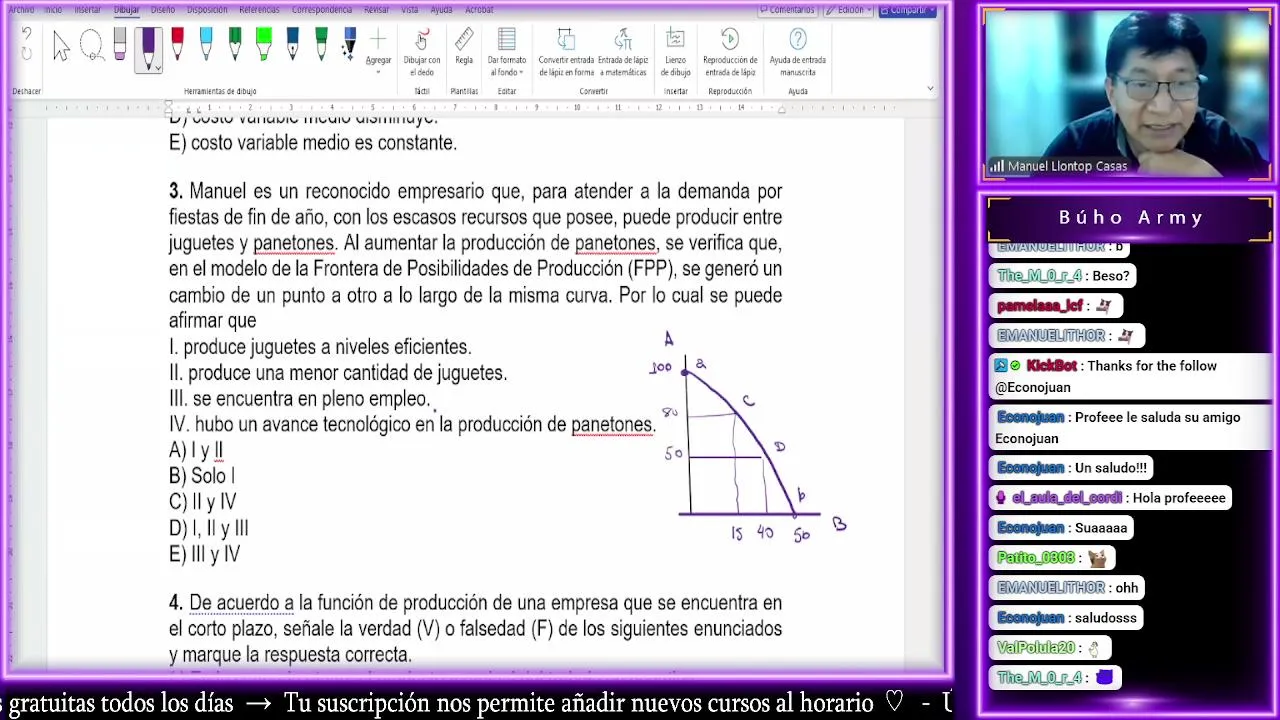Click answer option D) I, II y III

click(209, 528)
